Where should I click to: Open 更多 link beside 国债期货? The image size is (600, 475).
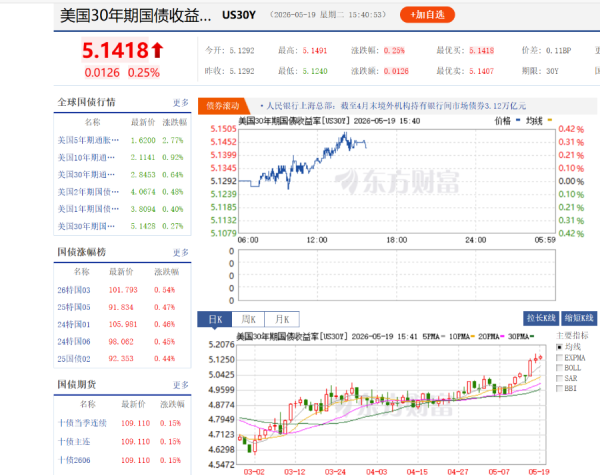[x=181, y=385]
